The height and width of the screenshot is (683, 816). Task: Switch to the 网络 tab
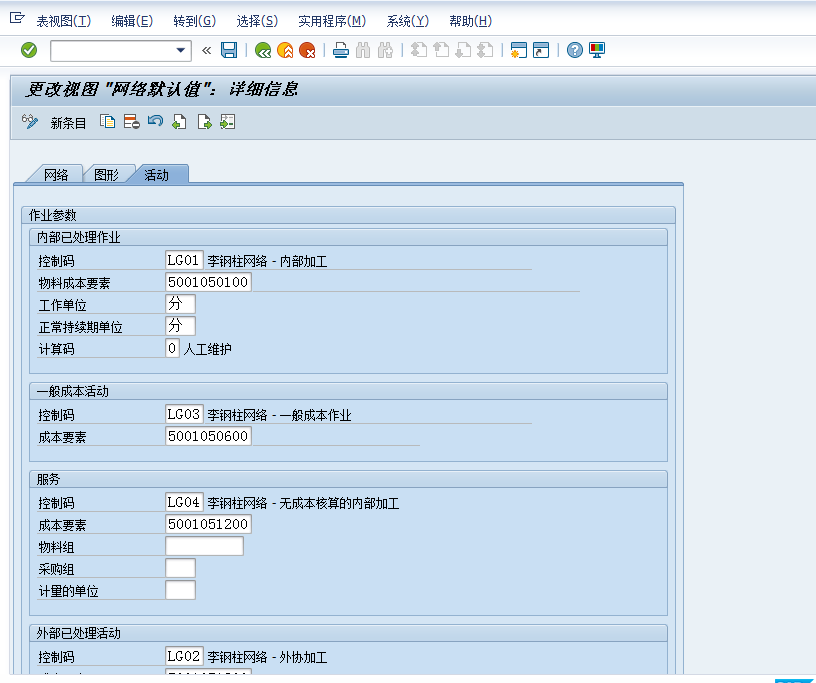[56, 174]
